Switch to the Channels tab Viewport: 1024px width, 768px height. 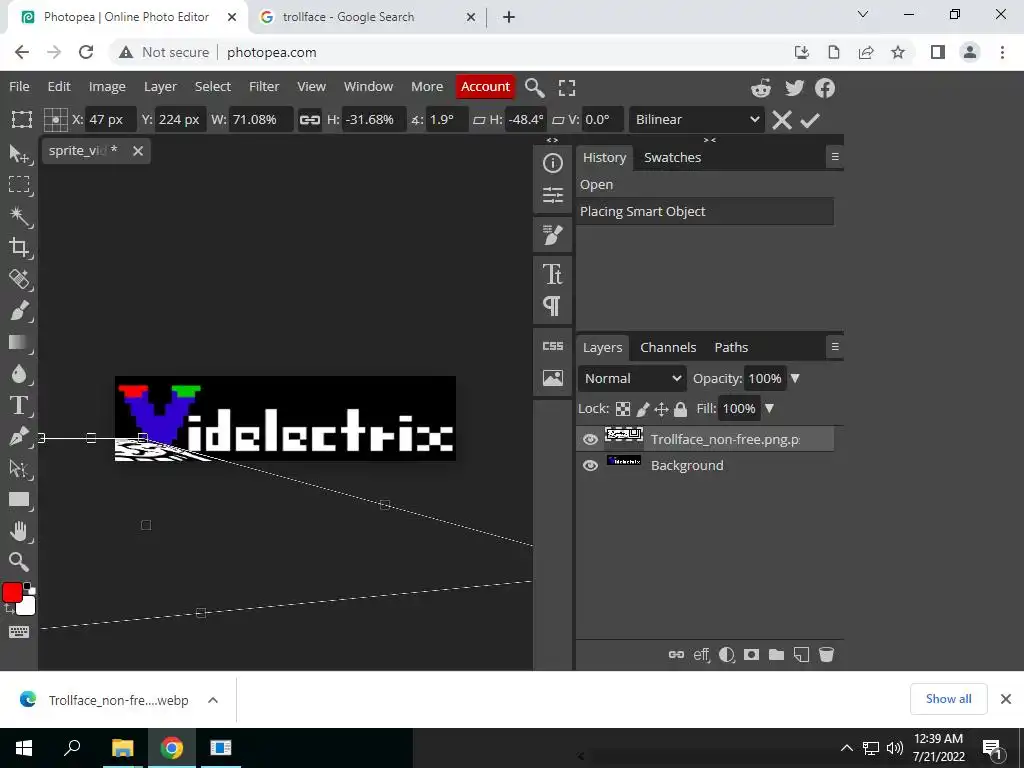coord(668,347)
